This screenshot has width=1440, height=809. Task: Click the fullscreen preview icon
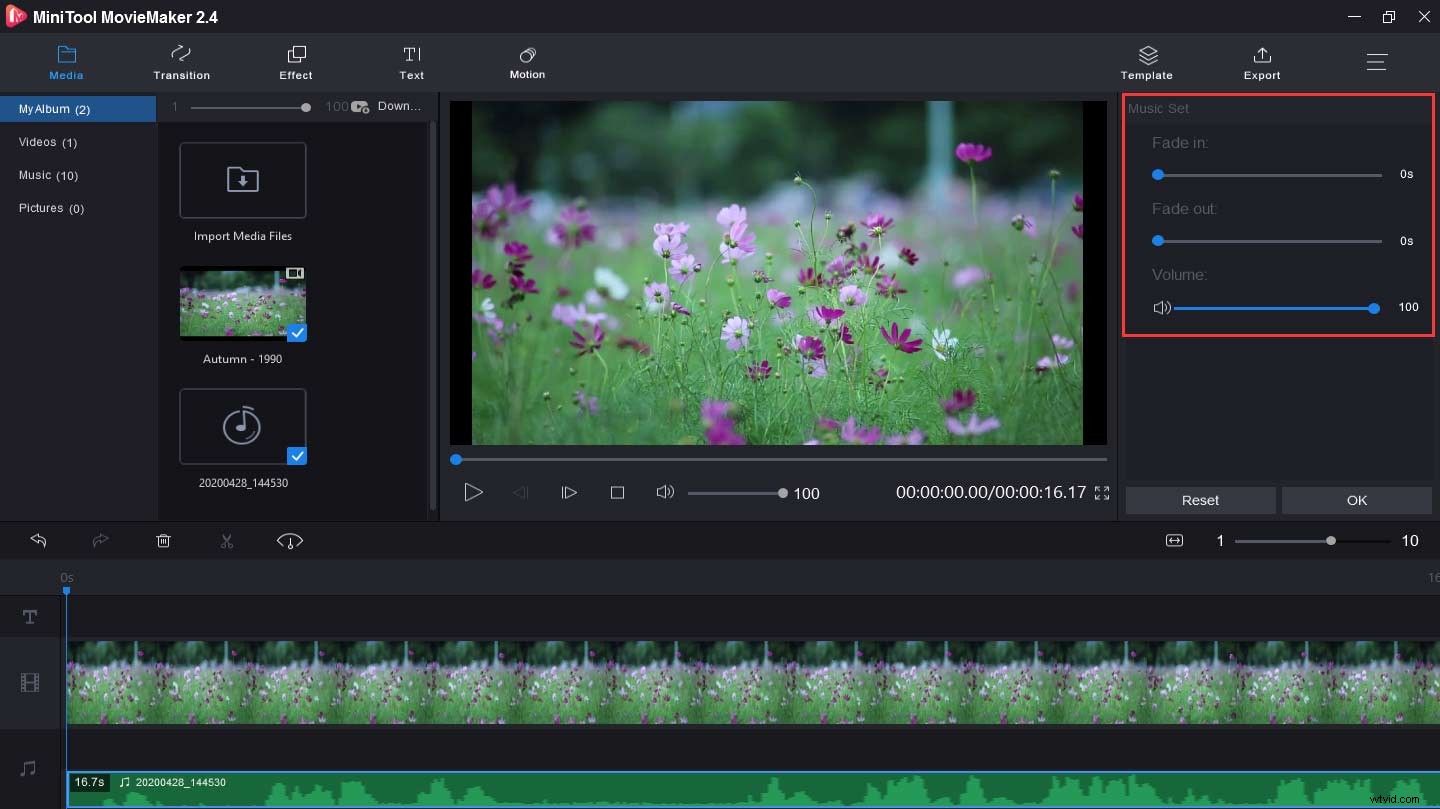coord(1102,493)
